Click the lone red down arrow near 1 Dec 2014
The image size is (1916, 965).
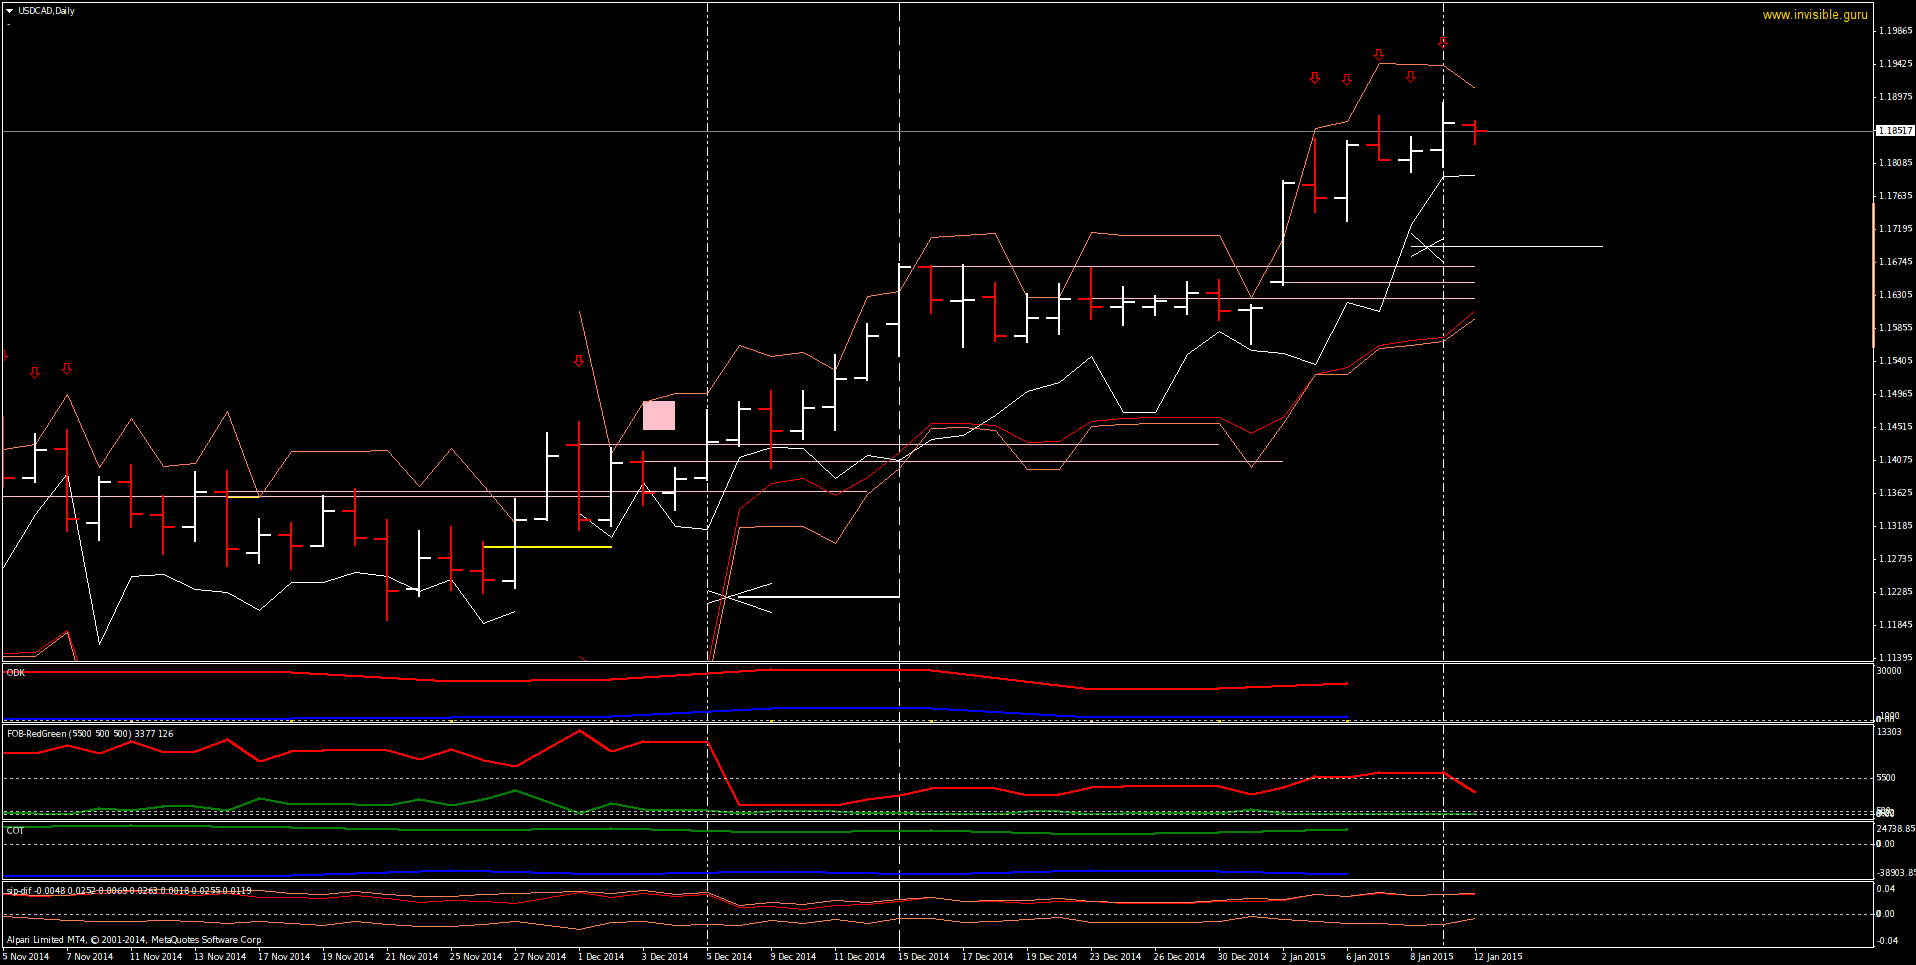coord(579,361)
